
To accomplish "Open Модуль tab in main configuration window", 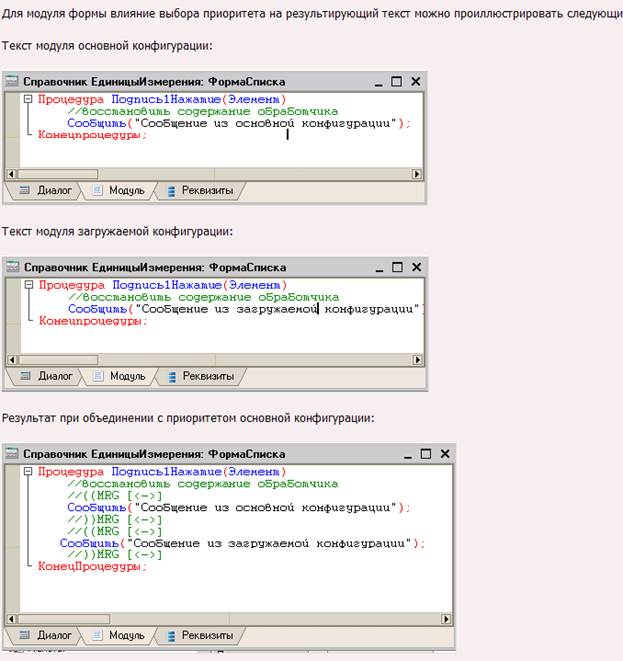I will (119, 191).
